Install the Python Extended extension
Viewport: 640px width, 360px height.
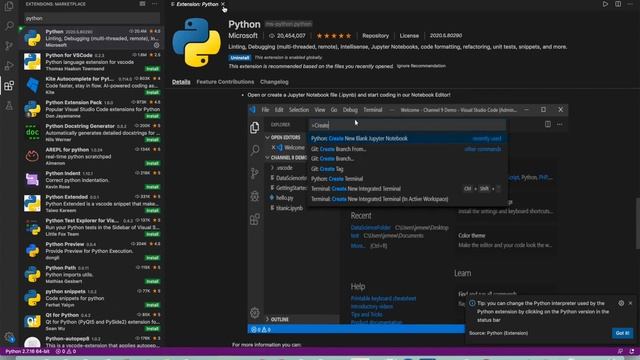[152, 211]
